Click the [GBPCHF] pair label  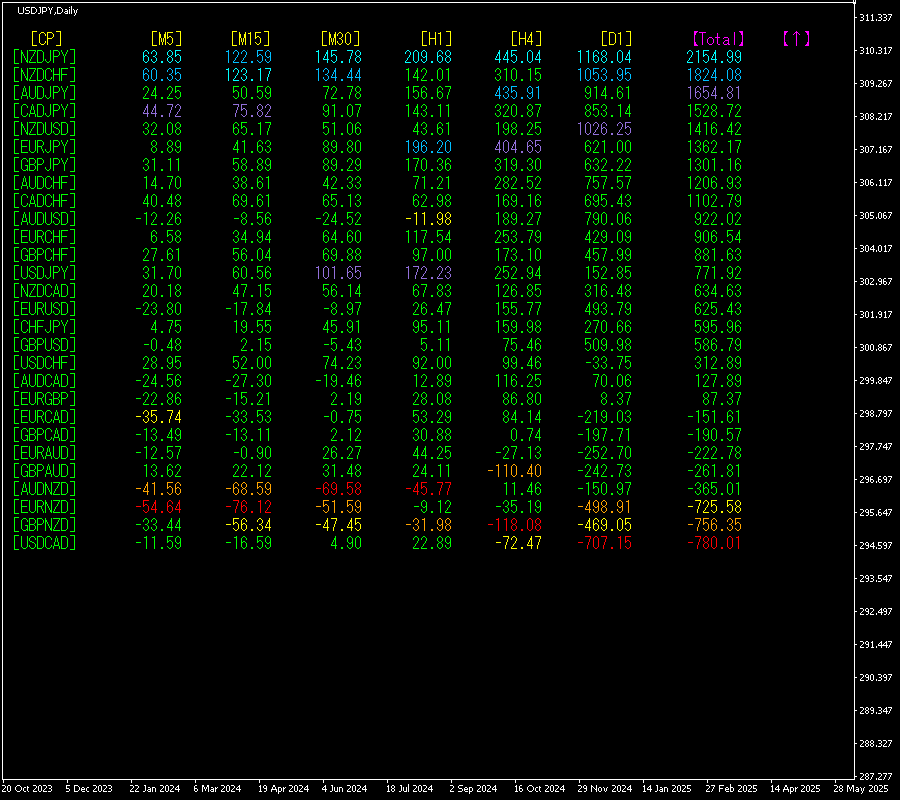pyautogui.click(x=44, y=255)
